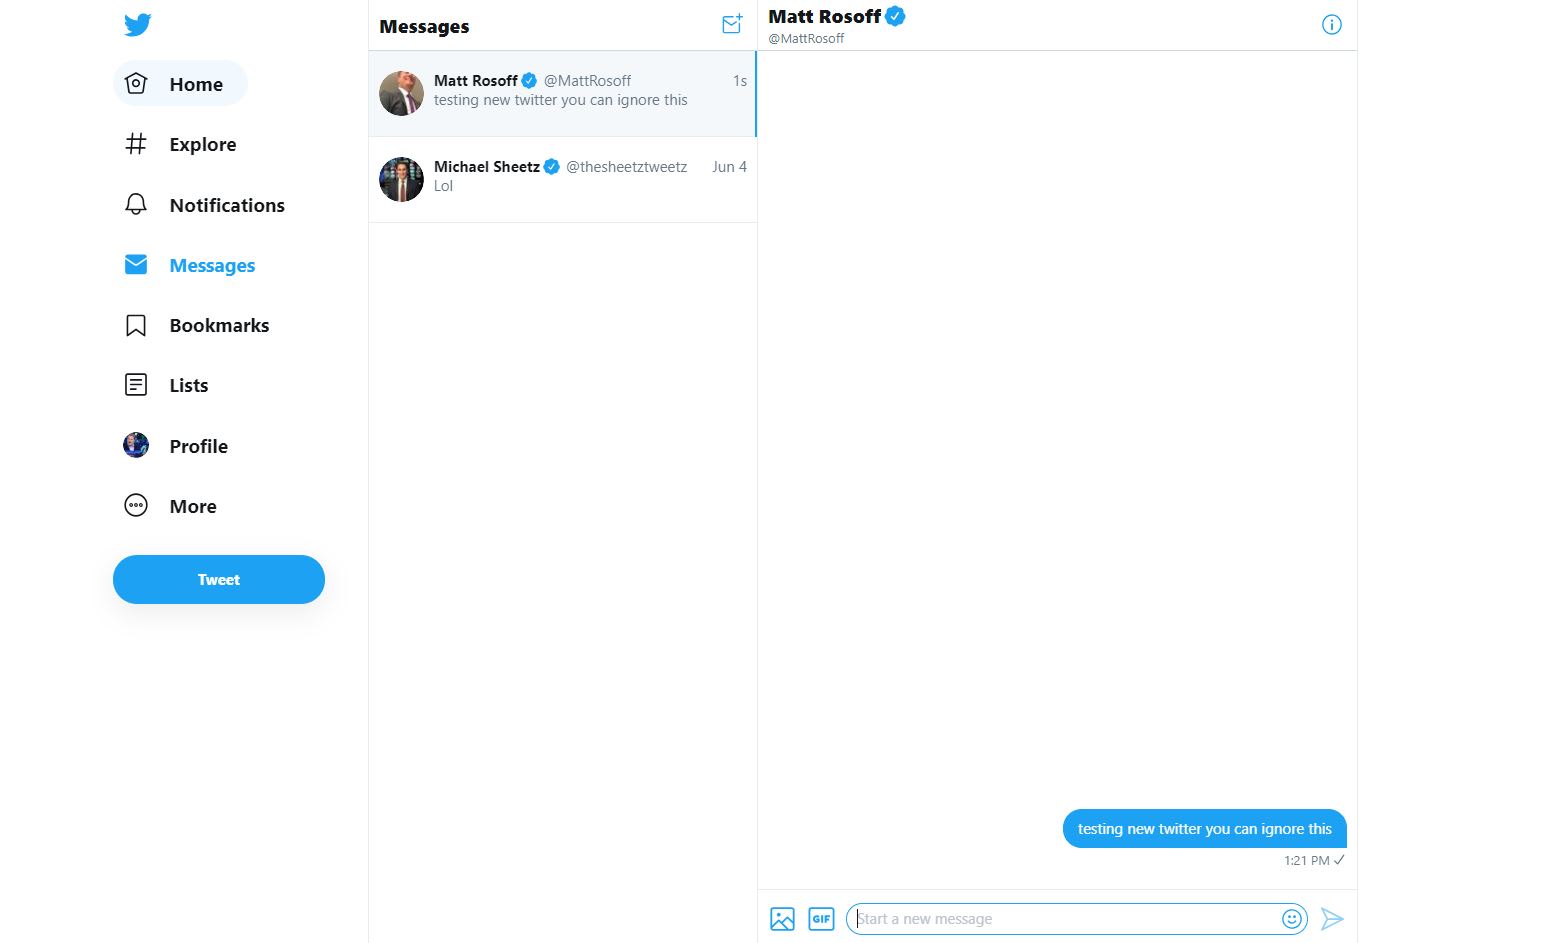Image resolution: width=1556 pixels, height=943 pixels.
Task: Select the sent message bubble
Action: [x=1204, y=828]
